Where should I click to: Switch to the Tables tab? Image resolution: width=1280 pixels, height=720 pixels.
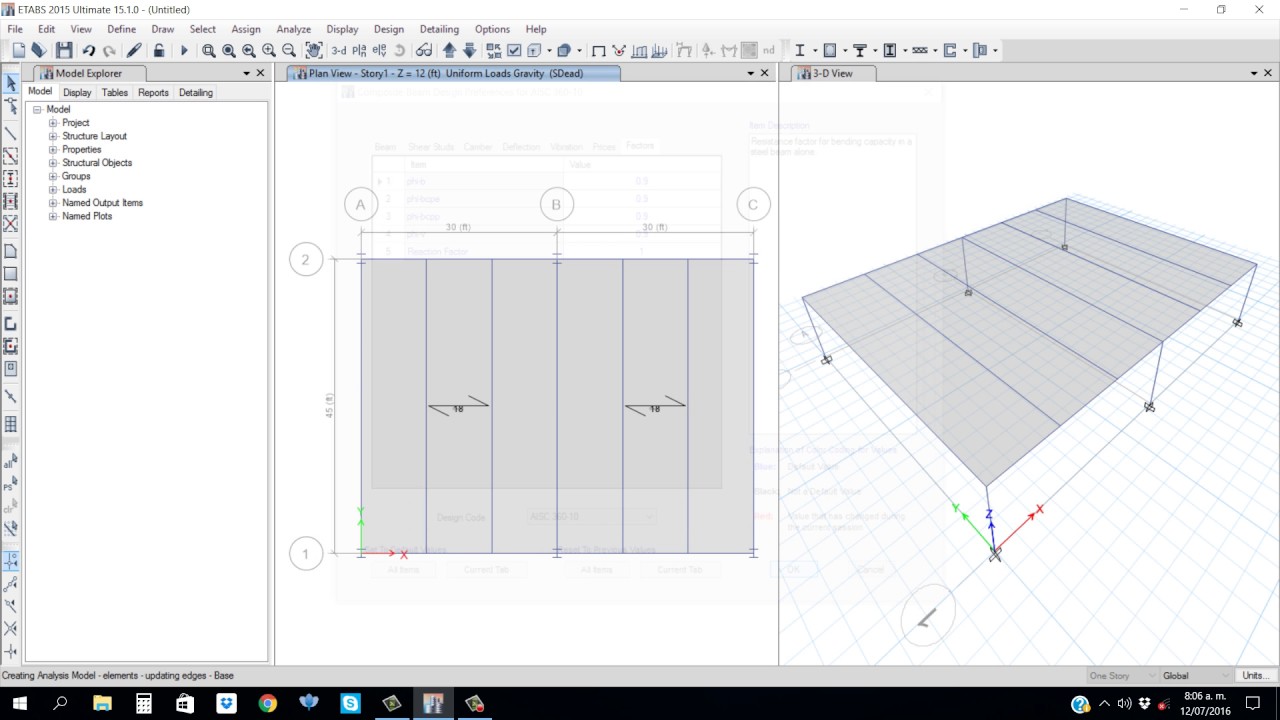tap(115, 92)
